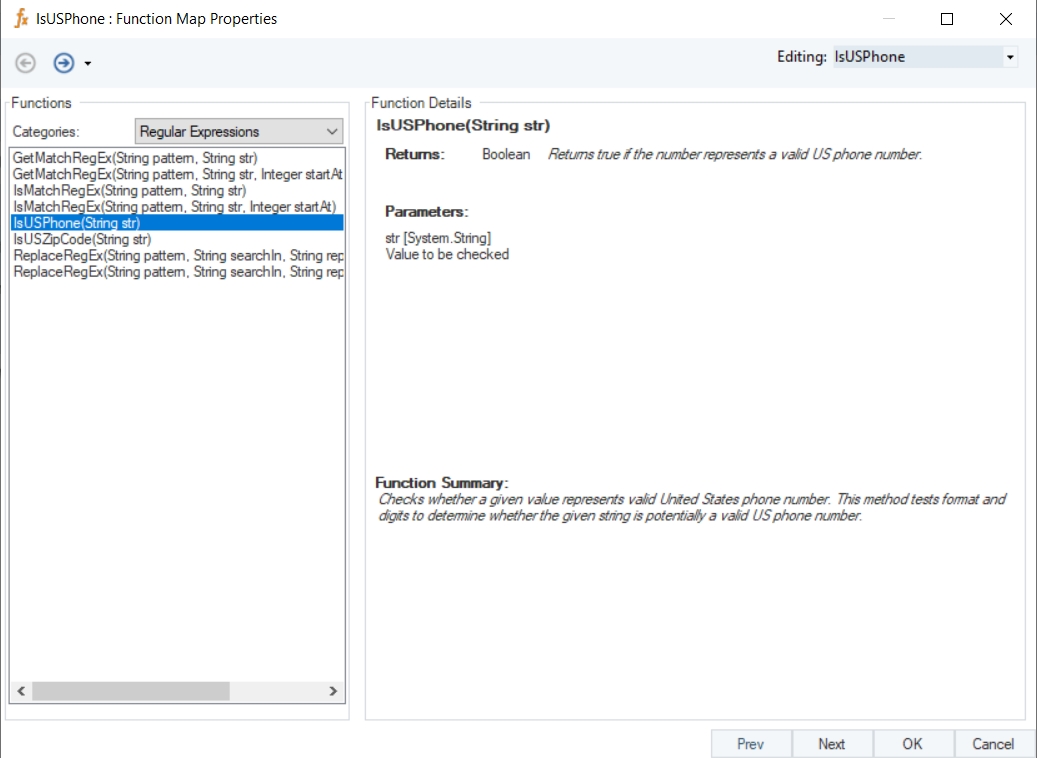1037x758 pixels.
Task: Open the Editing IsUSPhone dropdown
Action: click(1010, 57)
